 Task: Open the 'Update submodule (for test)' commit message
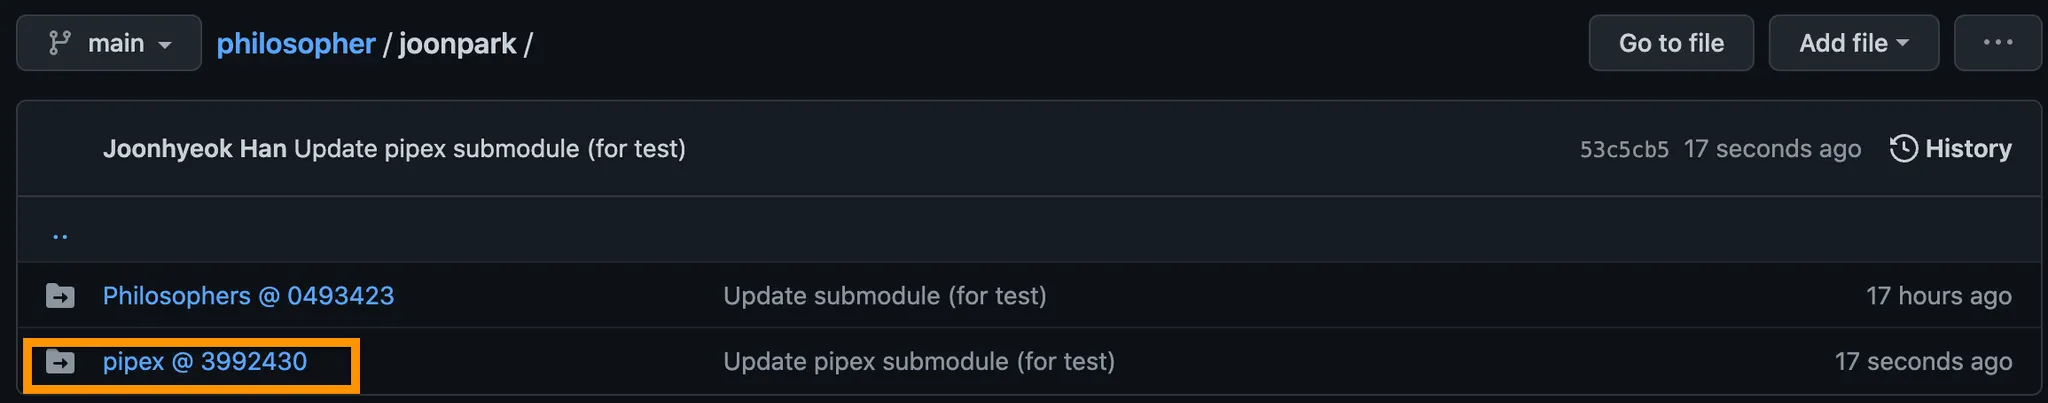(884, 296)
